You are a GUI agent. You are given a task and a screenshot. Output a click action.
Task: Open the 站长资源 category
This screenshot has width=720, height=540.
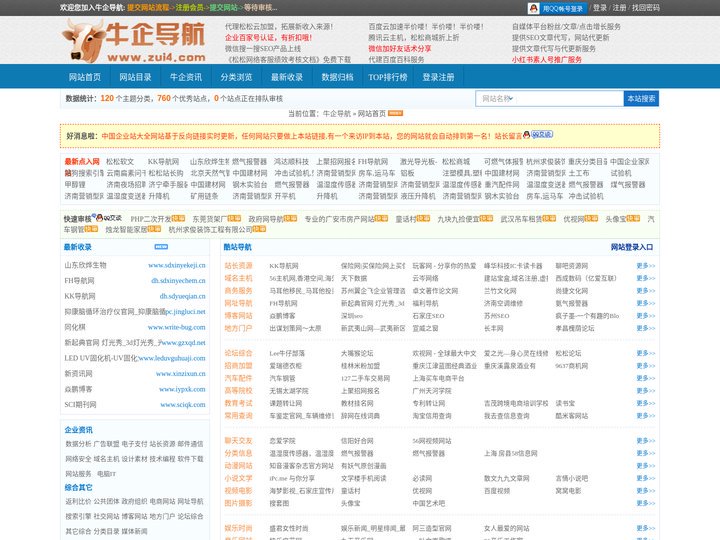(x=238, y=266)
